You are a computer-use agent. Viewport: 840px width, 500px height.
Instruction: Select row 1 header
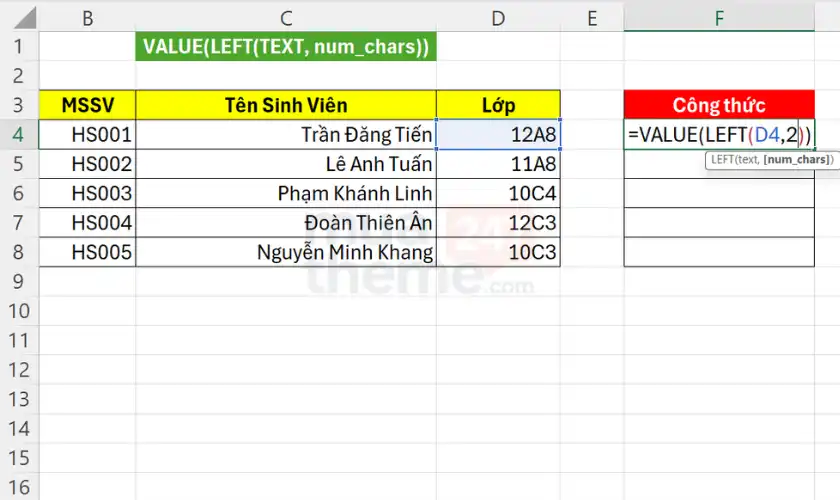pyautogui.click(x=19, y=46)
